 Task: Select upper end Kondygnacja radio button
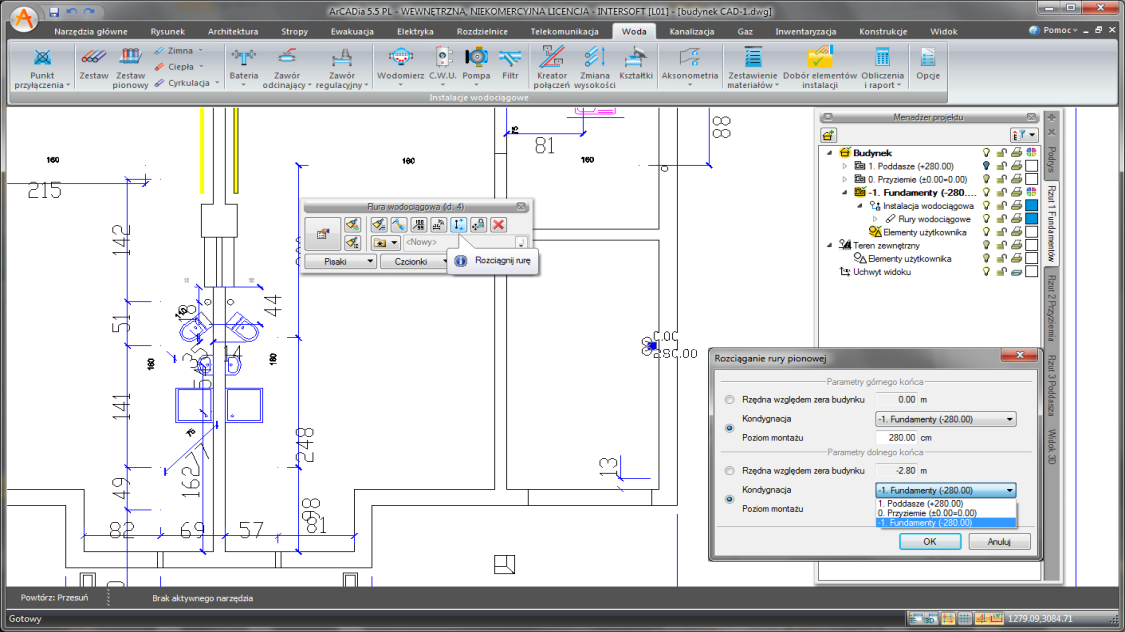point(730,428)
